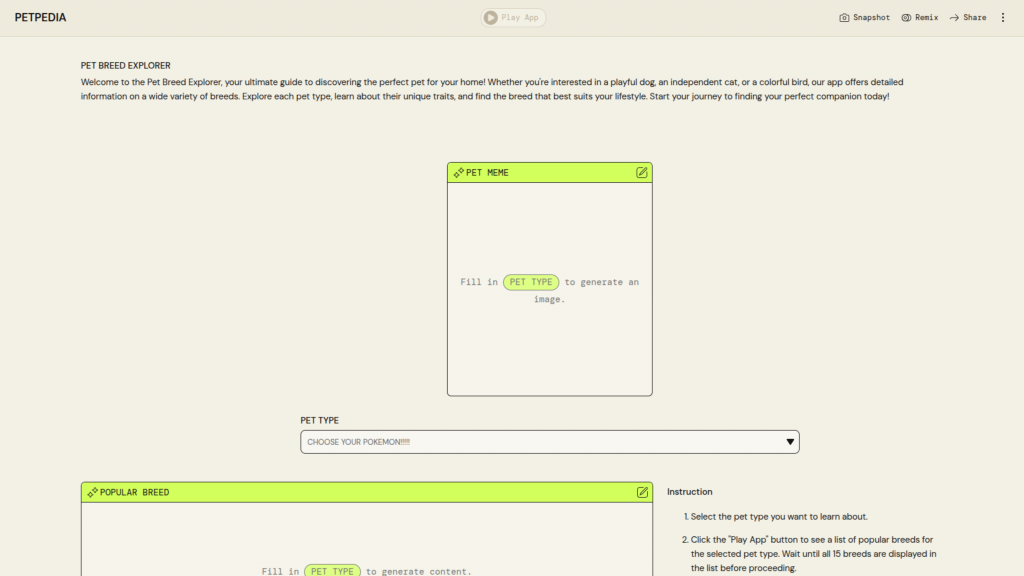1024x576 pixels.
Task: Click the Share arrow icon
Action: pos(954,18)
